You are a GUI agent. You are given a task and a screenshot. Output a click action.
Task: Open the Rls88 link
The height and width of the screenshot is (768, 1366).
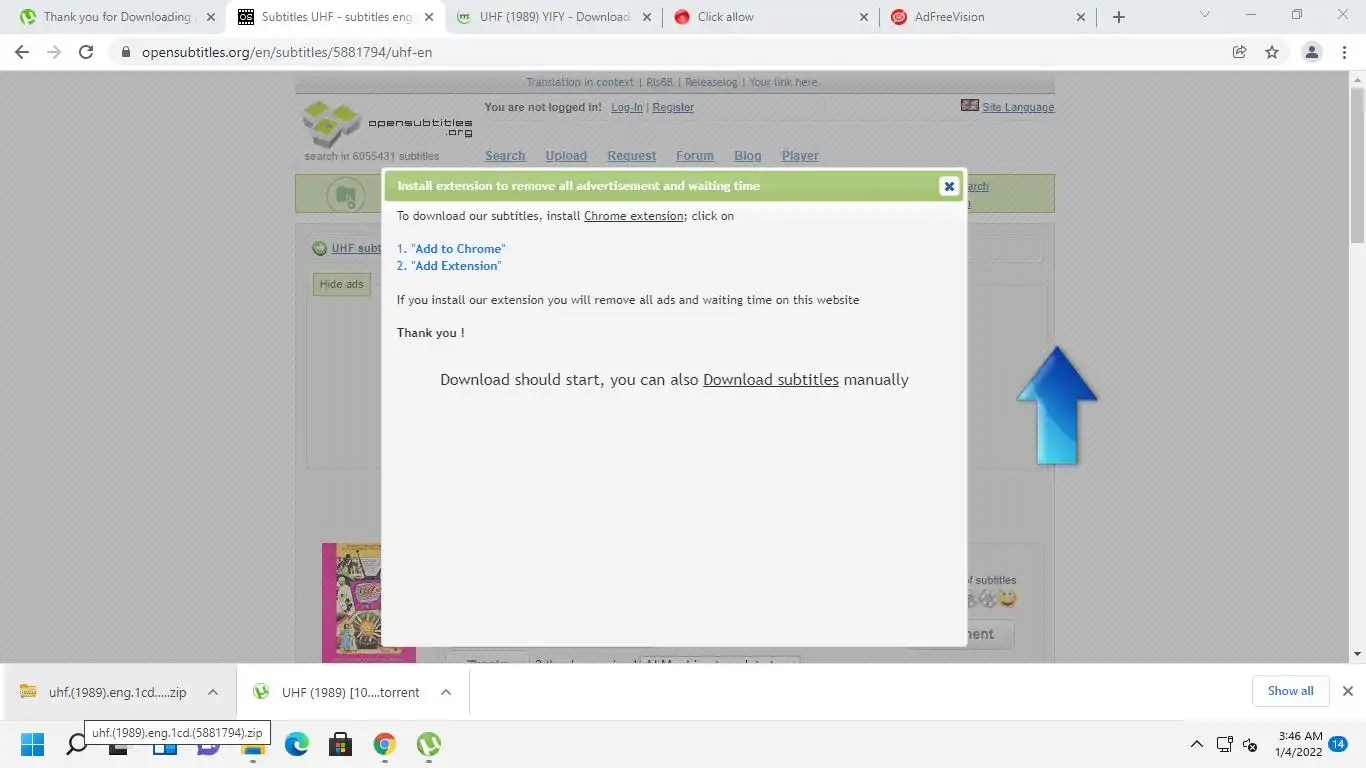pos(660,83)
